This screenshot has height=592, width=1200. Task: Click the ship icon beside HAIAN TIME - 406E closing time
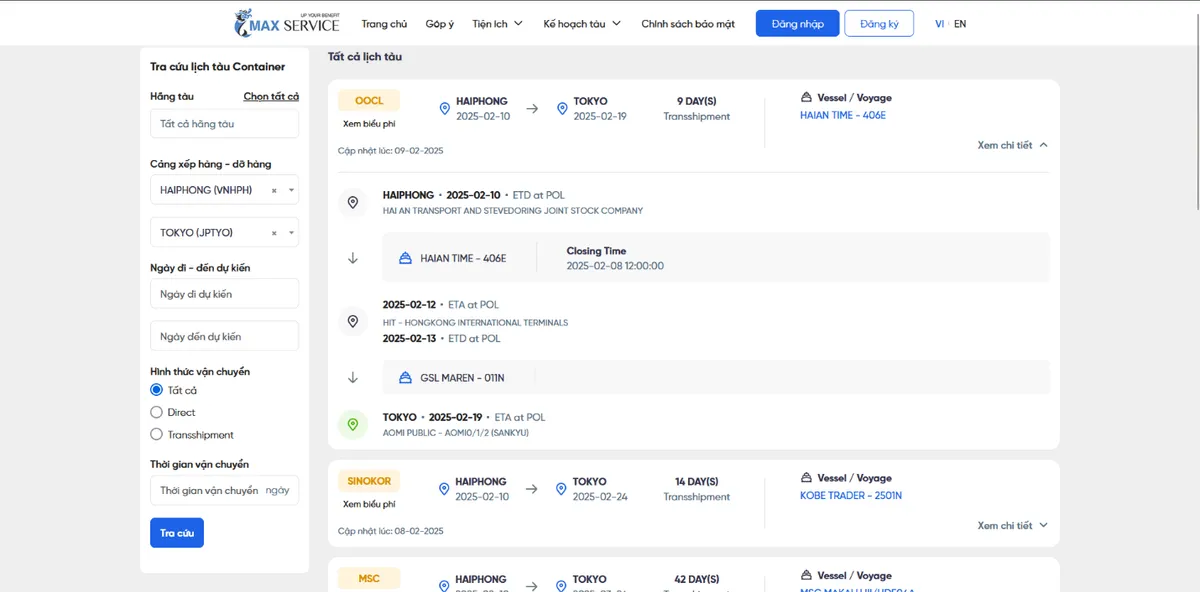click(x=405, y=258)
